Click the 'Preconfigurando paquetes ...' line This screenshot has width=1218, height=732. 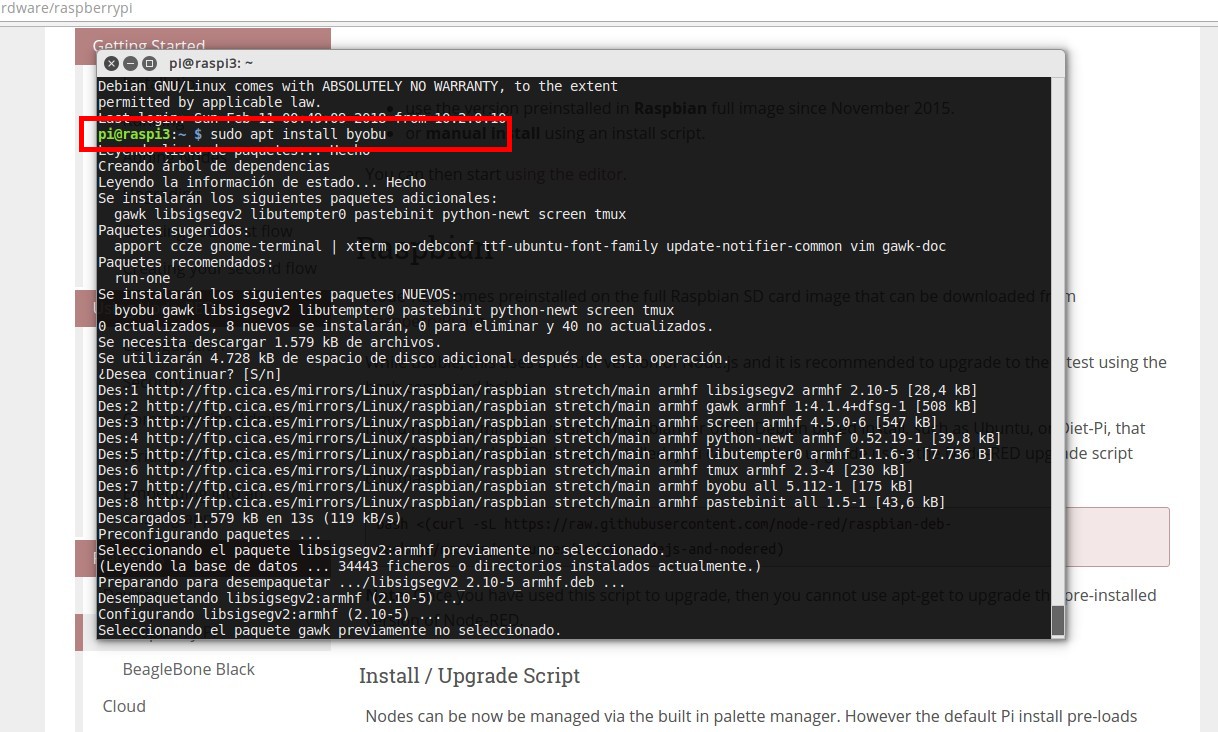tap(210, 534)
